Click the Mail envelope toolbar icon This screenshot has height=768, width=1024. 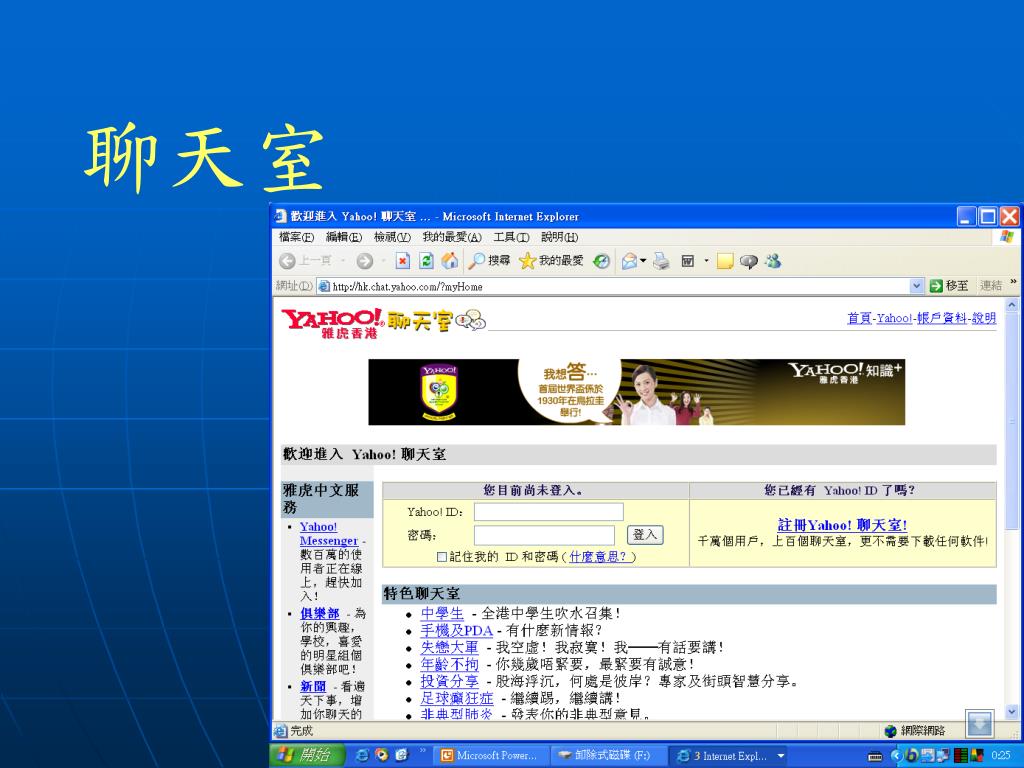pyautogui.click(x=630, y=261)
